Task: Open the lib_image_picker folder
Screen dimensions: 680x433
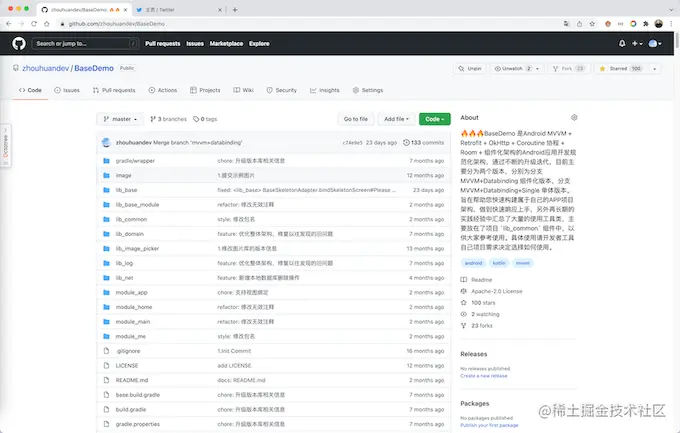Action: [x=137, y=249]
